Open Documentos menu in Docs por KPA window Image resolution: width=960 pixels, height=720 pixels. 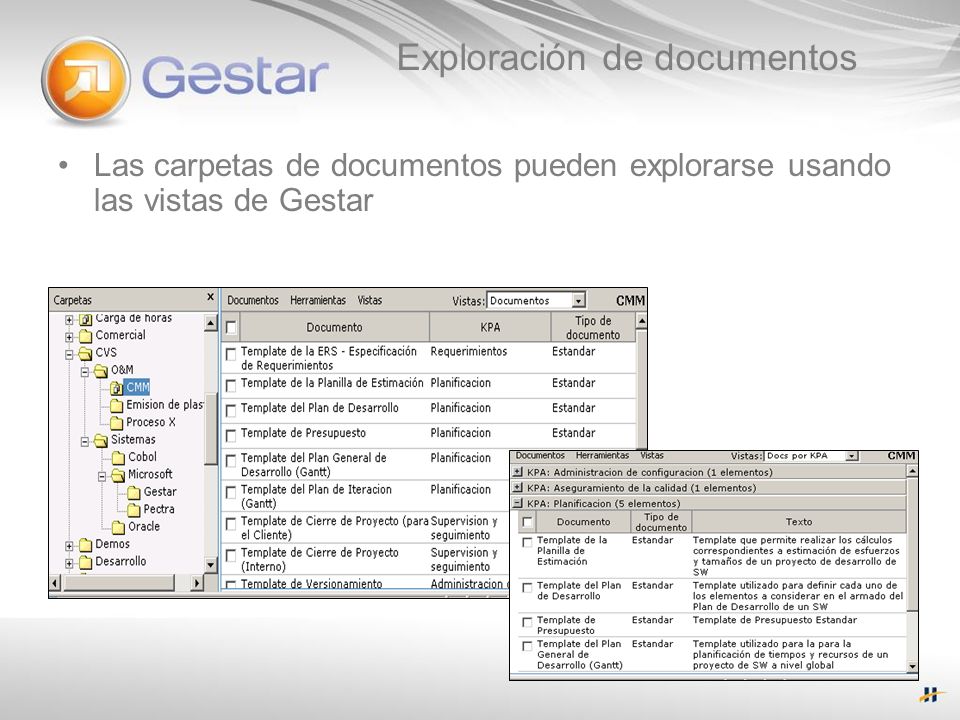coord(540,456)
